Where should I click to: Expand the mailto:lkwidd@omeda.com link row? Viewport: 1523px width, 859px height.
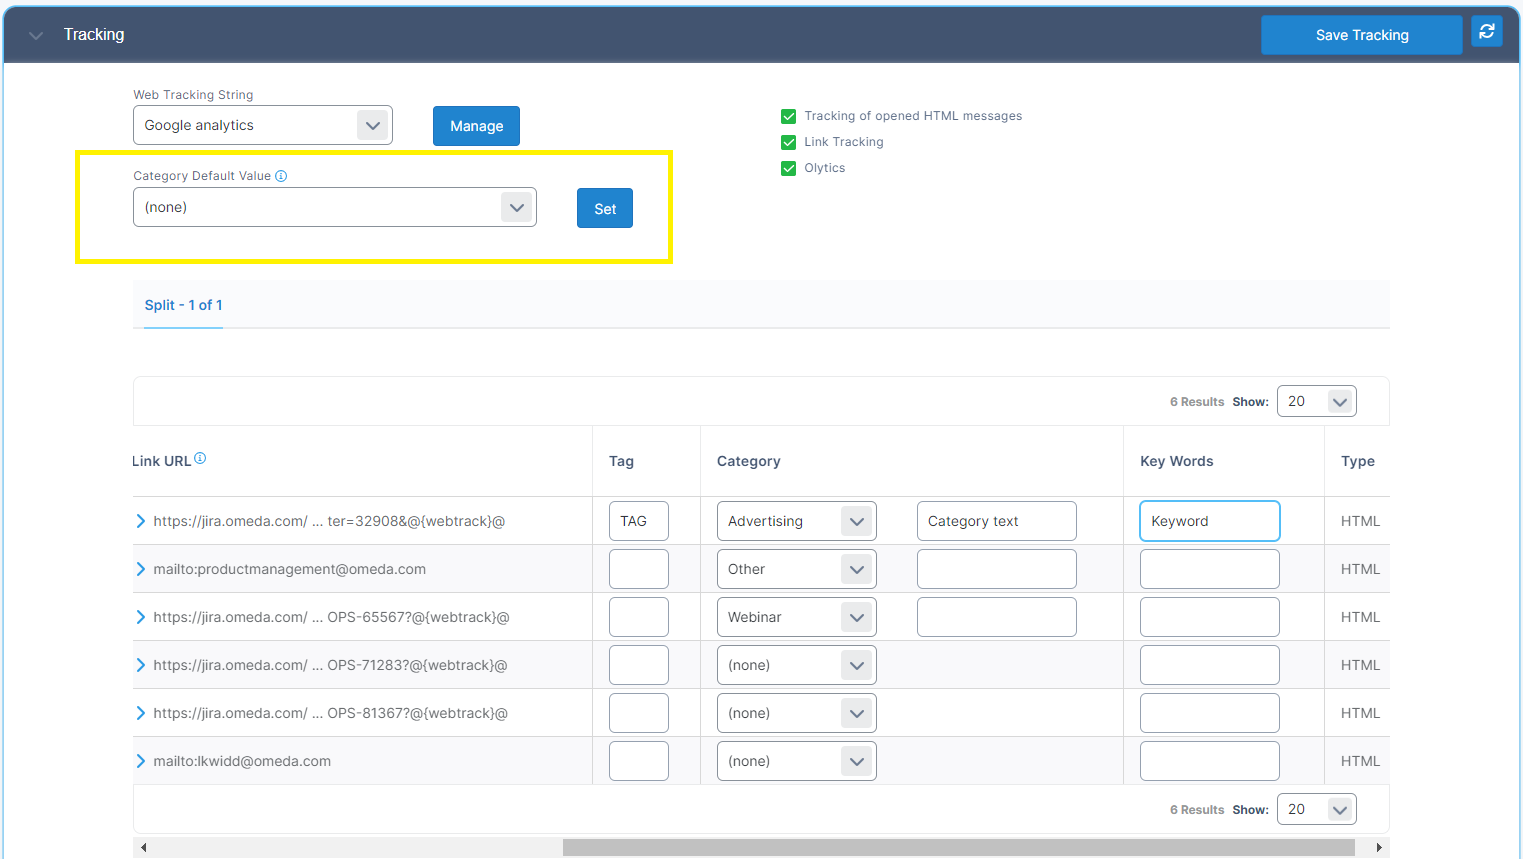click(141, 761)
